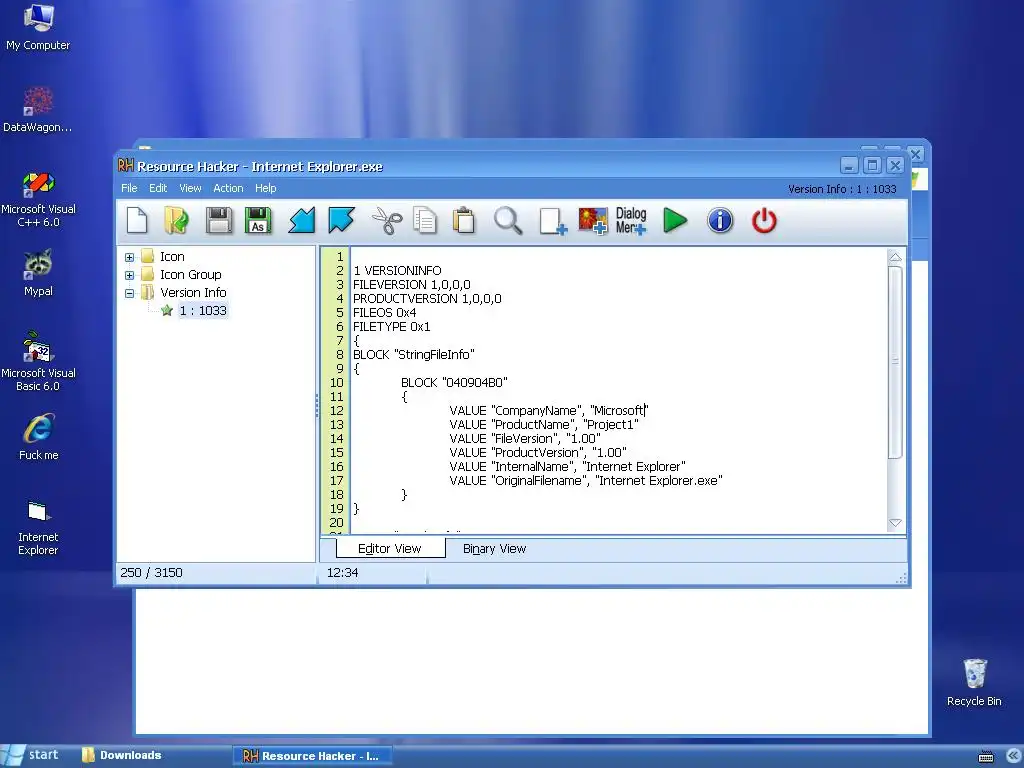The image size is (1024, 768).
Task: Select the Microsoft Visual Basic 6.0 icon
Action: click(38, 363)
